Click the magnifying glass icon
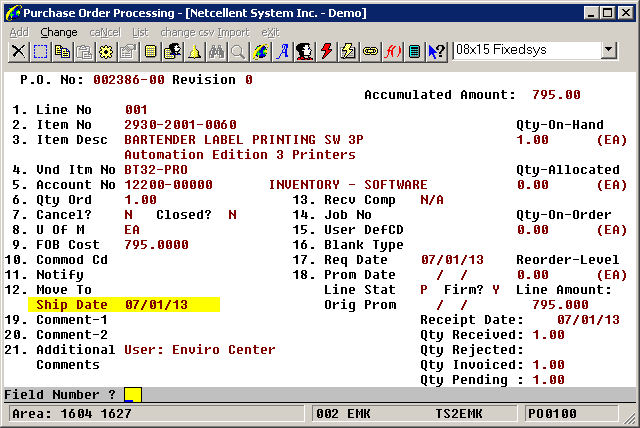The width and height of the screenshot is (640, 428). pyautogui.click(x=238, y=52)
